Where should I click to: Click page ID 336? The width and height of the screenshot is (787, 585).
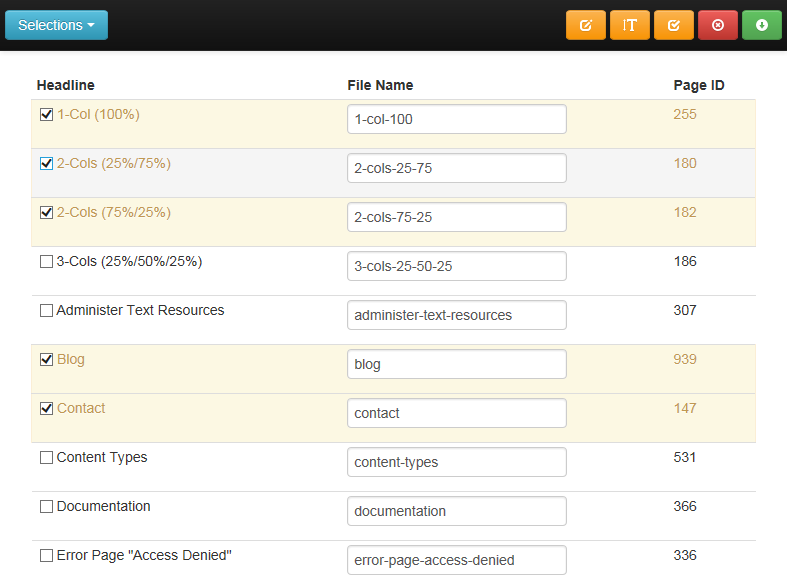click(685, 555)
